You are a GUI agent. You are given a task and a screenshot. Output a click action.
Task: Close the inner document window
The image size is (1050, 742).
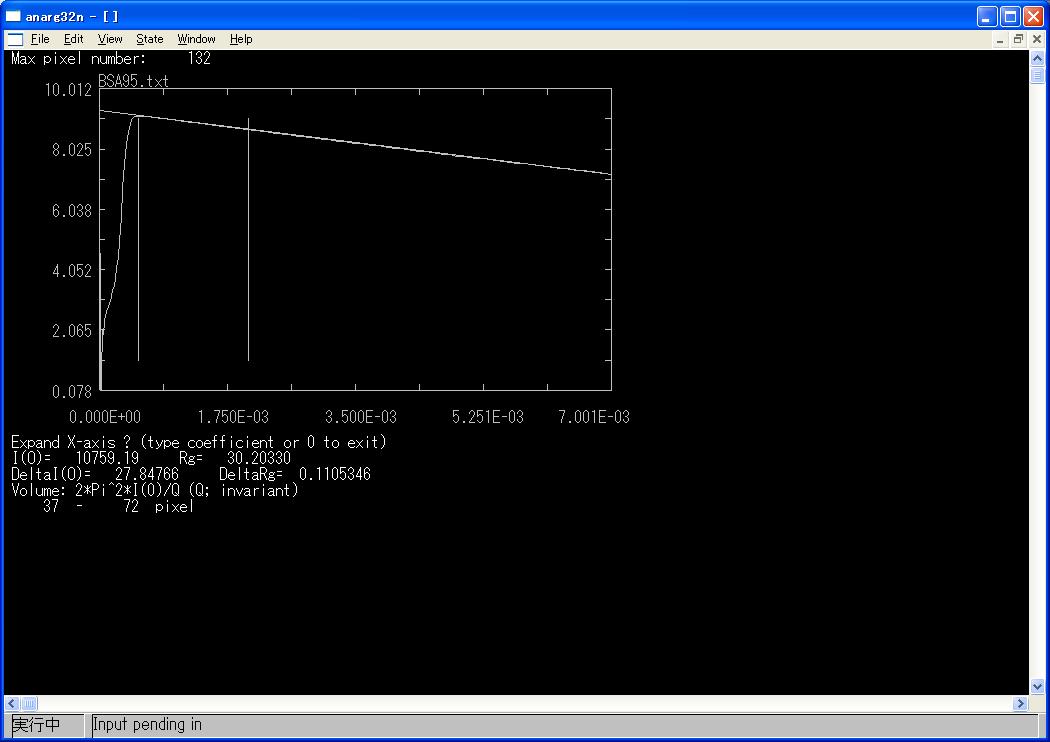(1037, 40)
